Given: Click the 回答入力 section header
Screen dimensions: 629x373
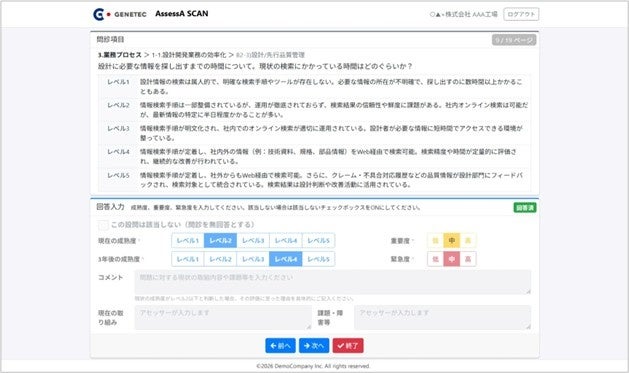Looking at the screenshot, I should [110, 207].
